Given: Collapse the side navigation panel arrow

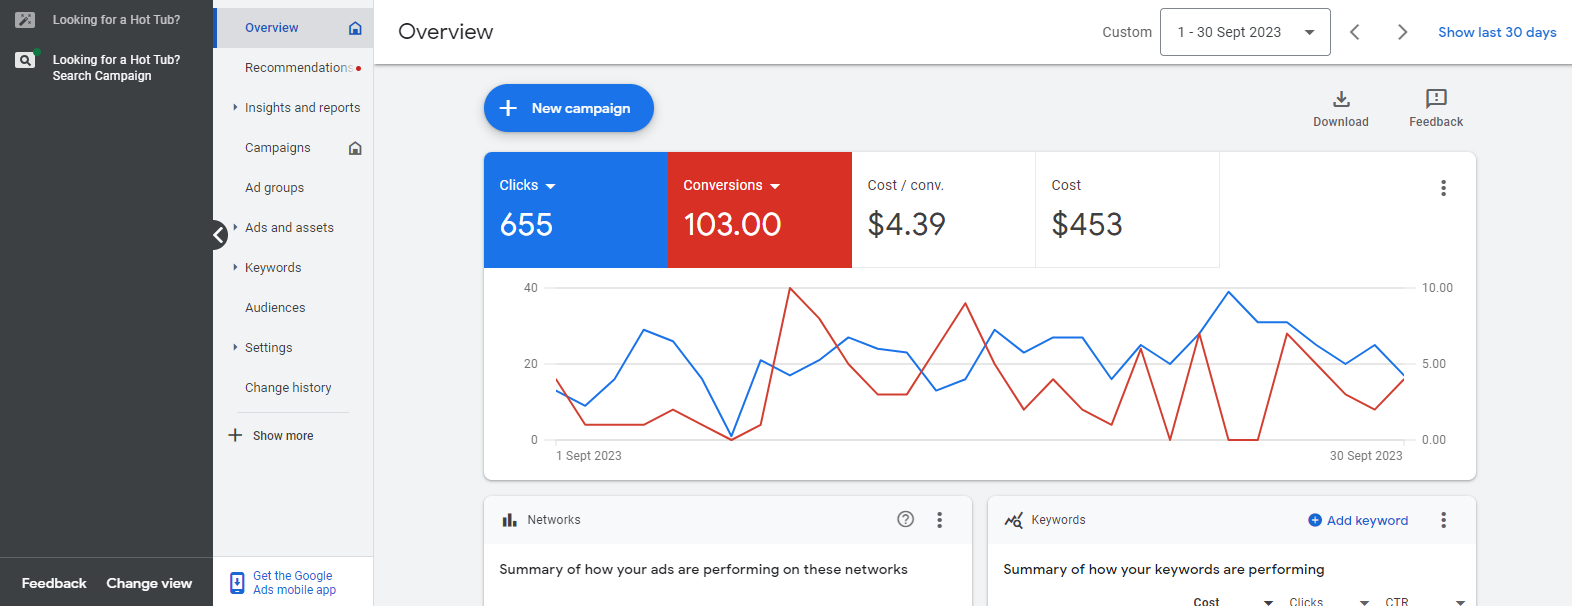Looking at the screenshot, I should pyautogui.click(x=219, y=235).
